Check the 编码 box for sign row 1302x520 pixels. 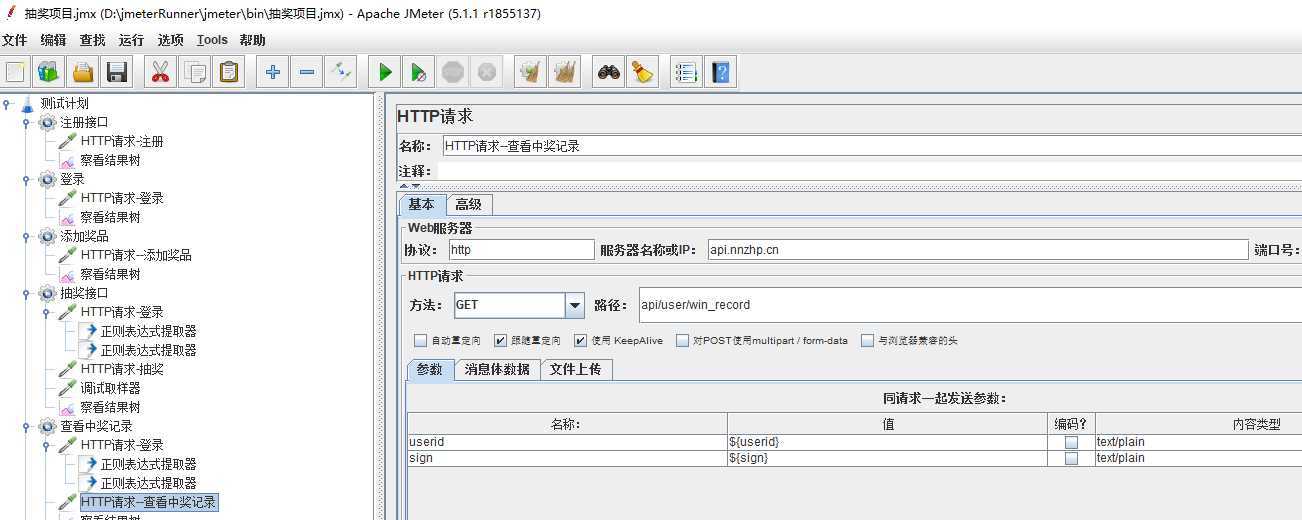tap(1071, 458)
